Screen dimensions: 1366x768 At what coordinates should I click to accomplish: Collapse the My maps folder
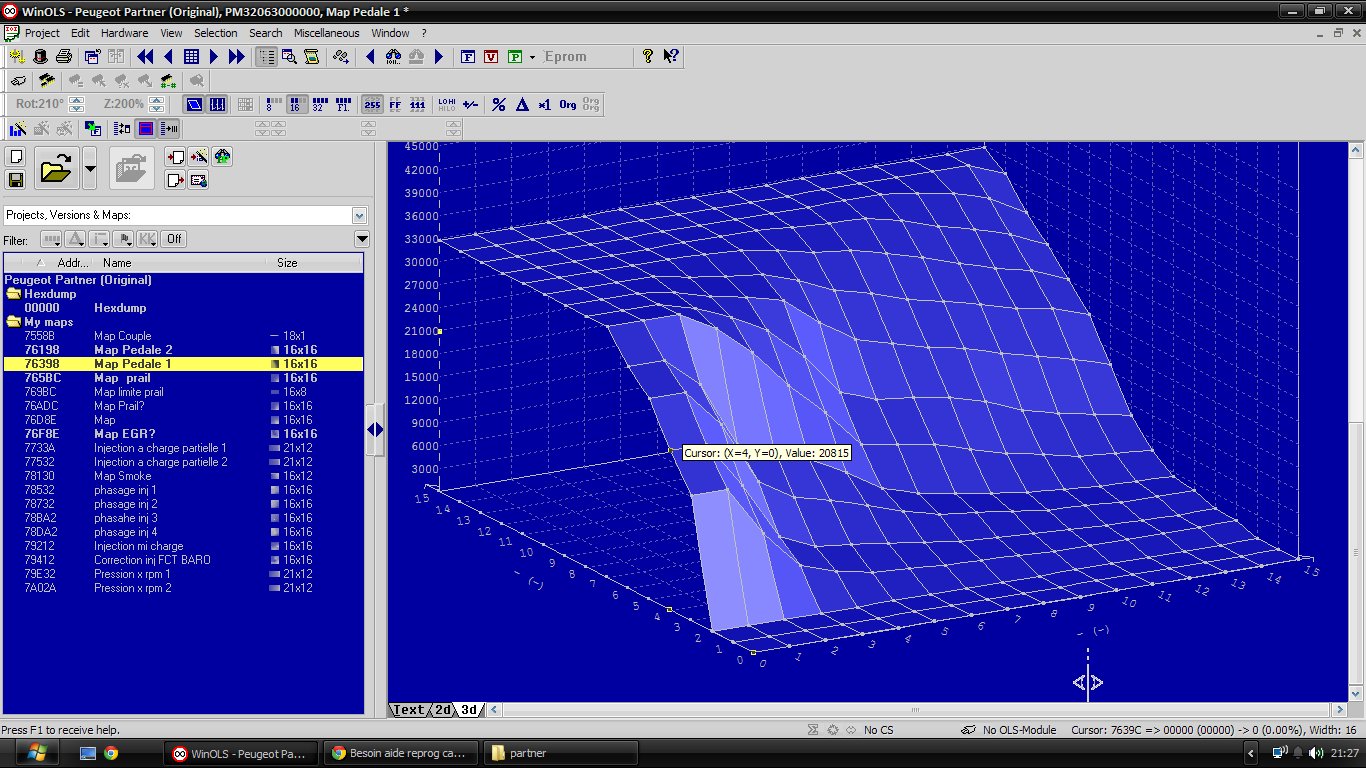coord(14,322)
